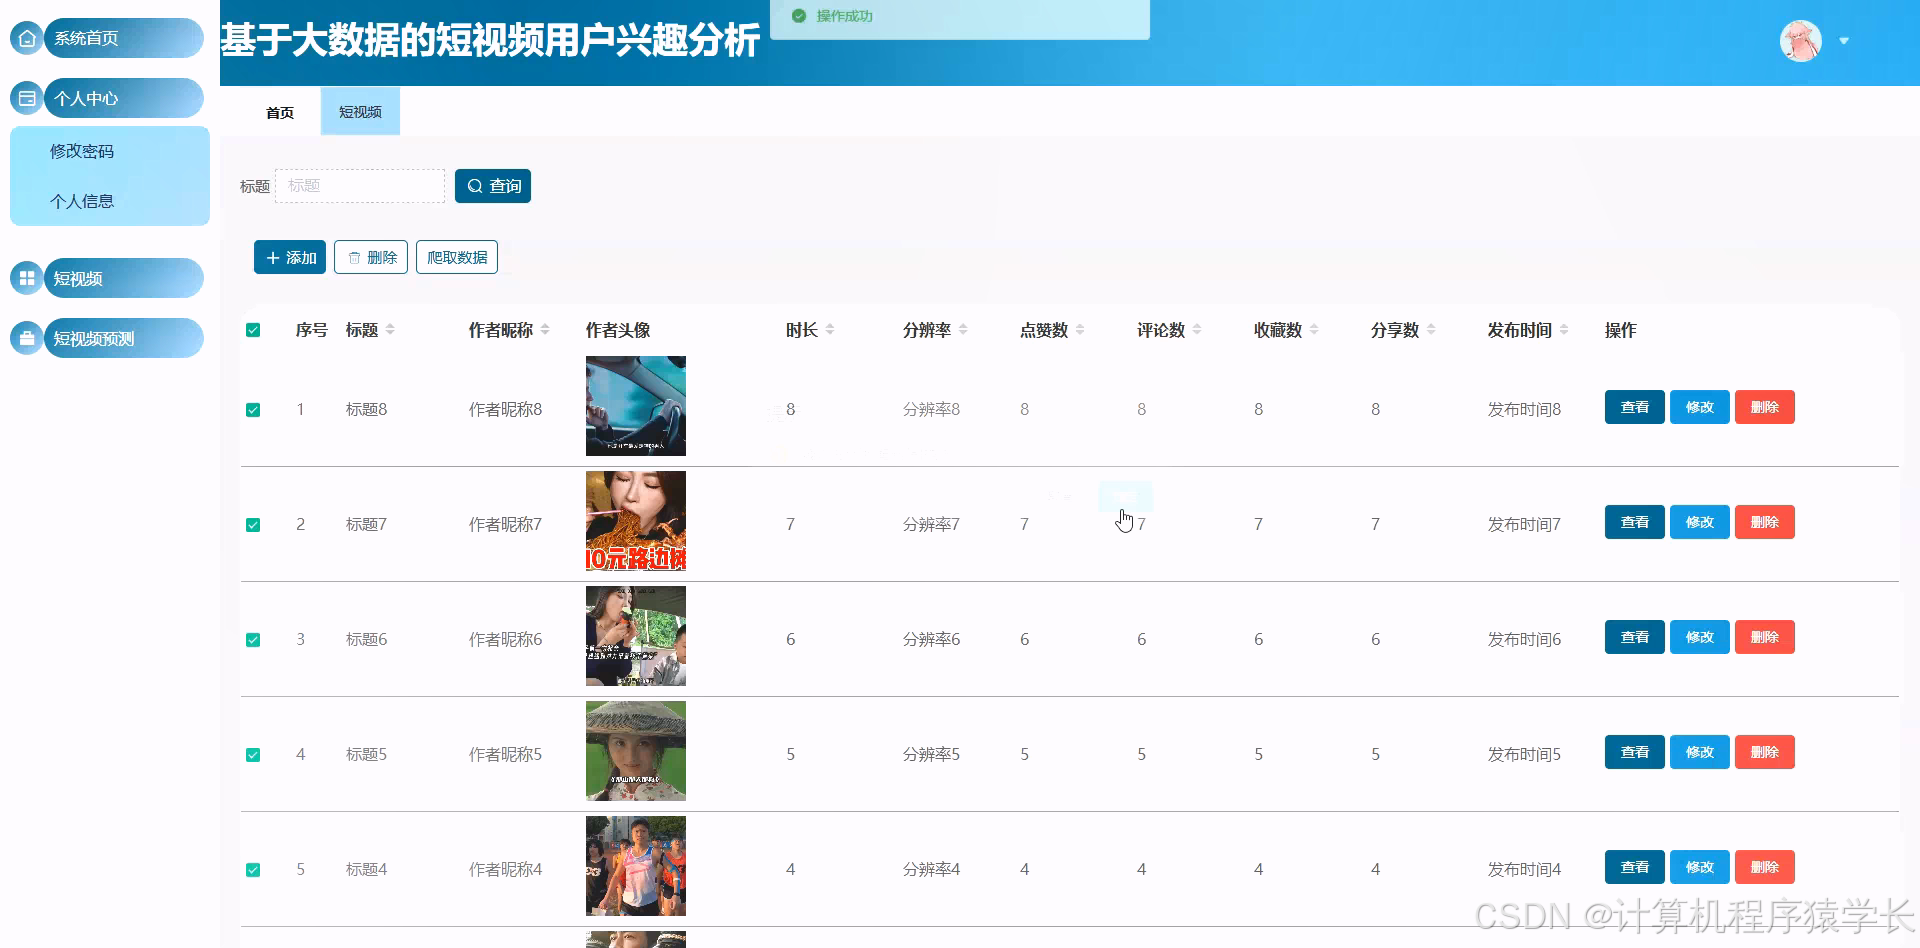Toggle the select-all checkbox in table header

click(252, 329)
